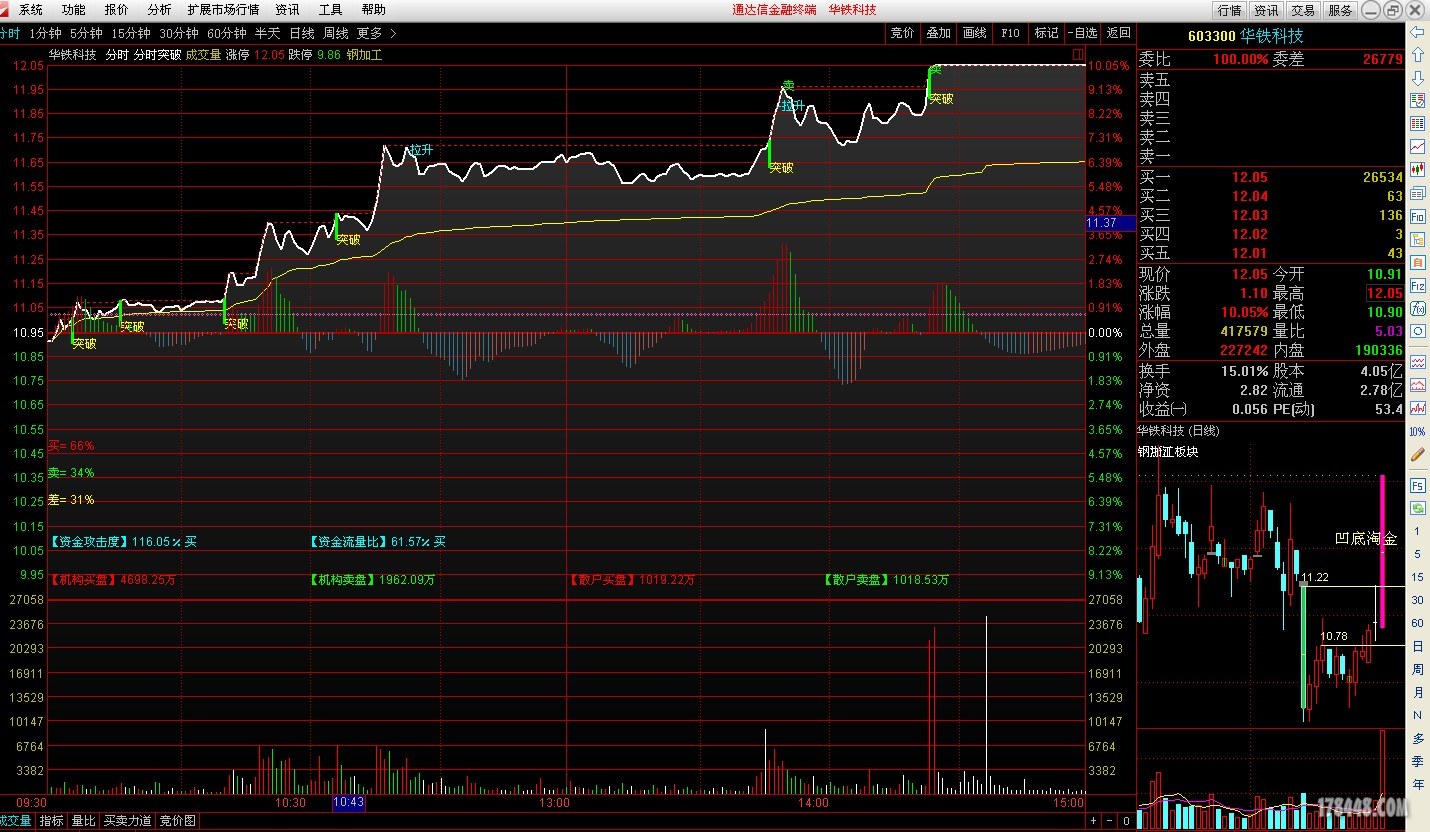Switch to the 日线 period tab
Image resolution: width=1430 pixels, height=832 pixels.
301,33
